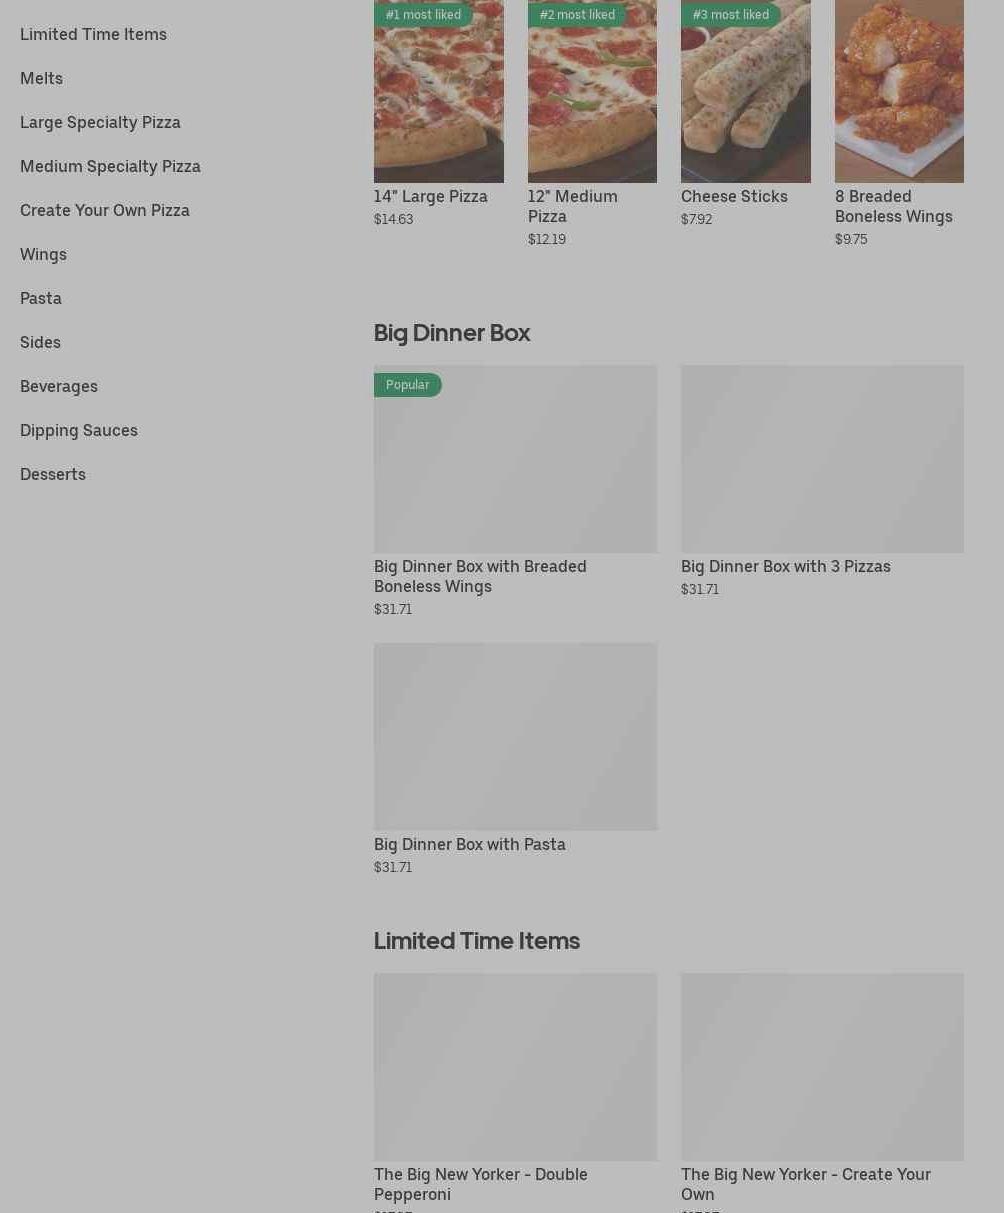Go to Large Specialty Pizza category
Image resolution: width=1004 pixels, height=1213 pixels.
(100, 122)
